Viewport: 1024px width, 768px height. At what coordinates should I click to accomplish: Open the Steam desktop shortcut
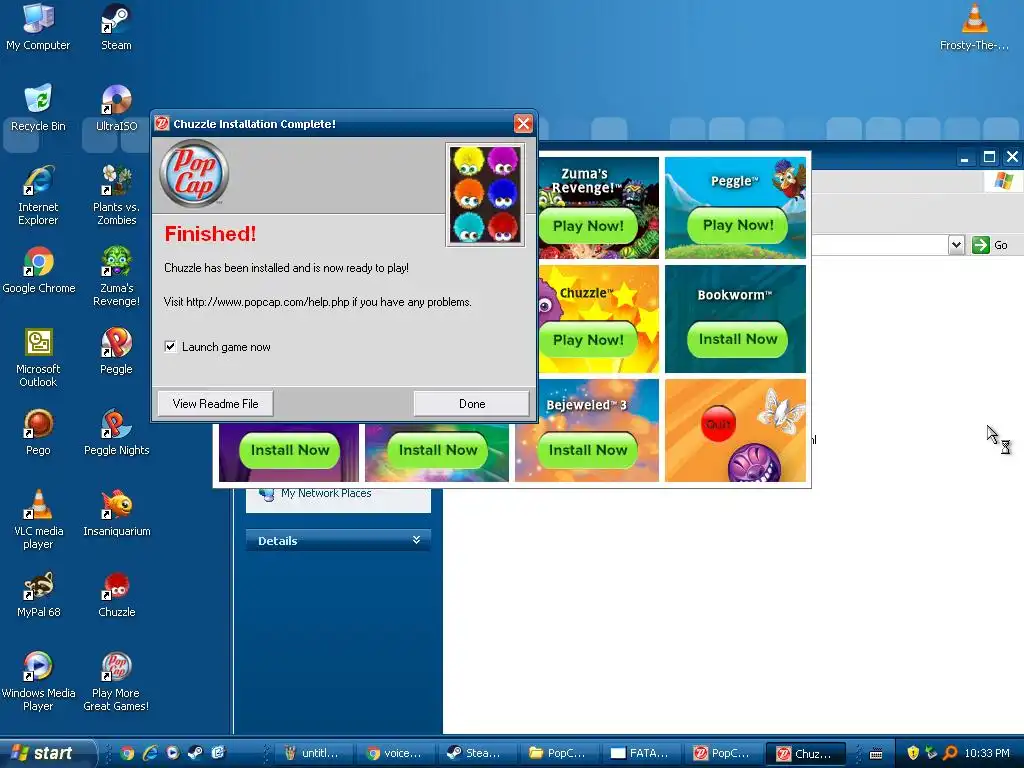point(116,27)
